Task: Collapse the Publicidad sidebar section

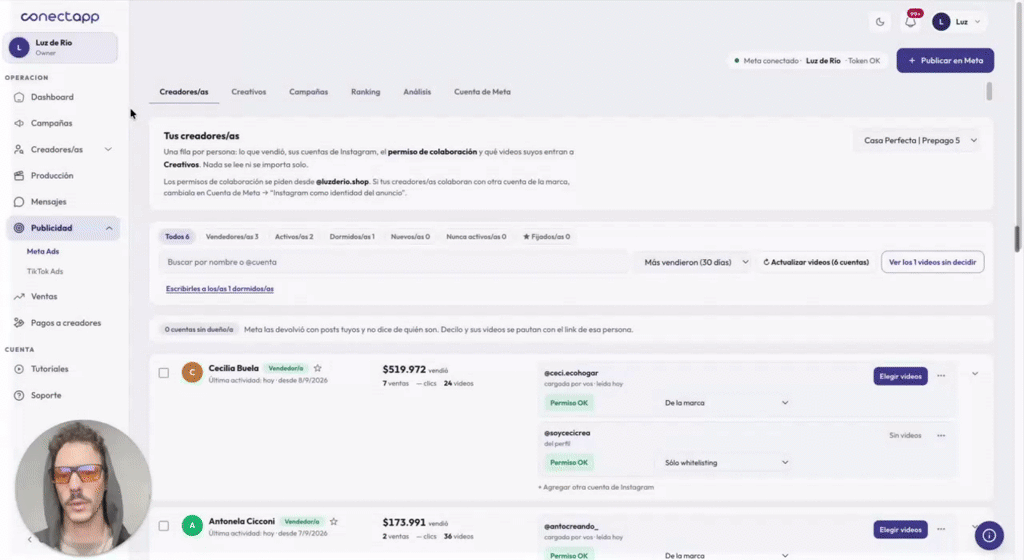Action: click(x=109, y=228)
